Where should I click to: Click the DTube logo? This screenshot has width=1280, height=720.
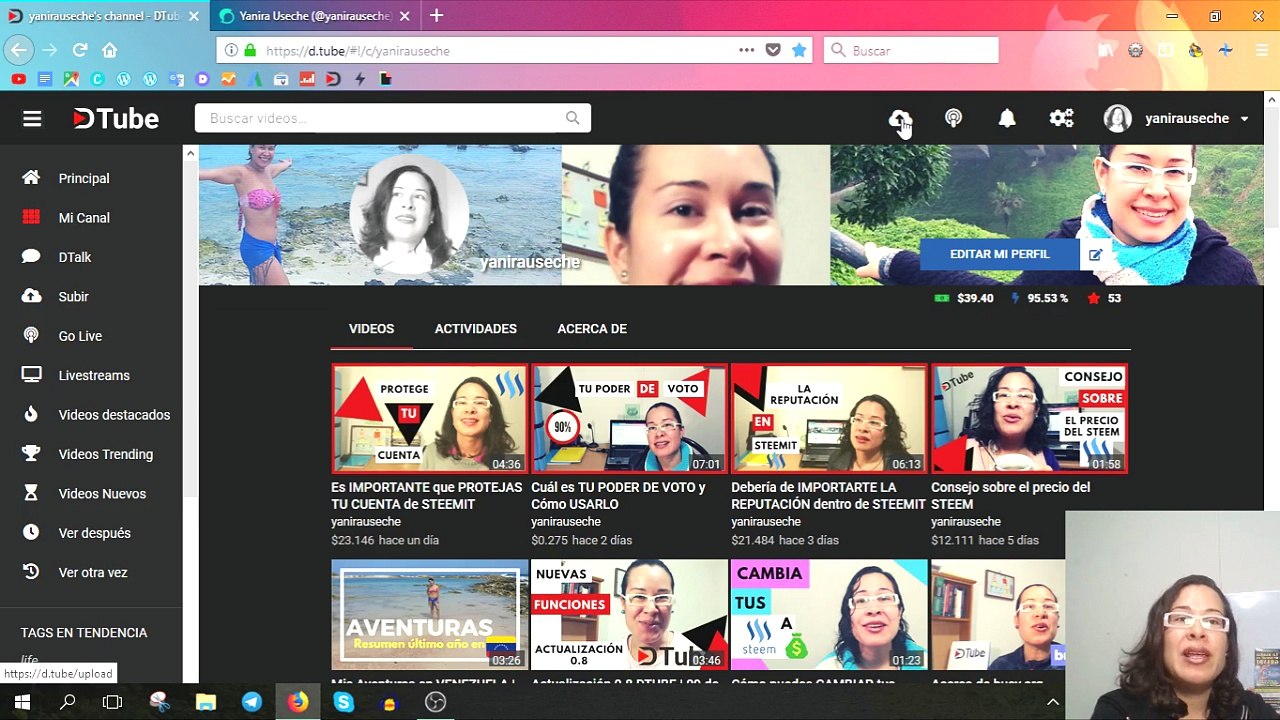point(116,119)
